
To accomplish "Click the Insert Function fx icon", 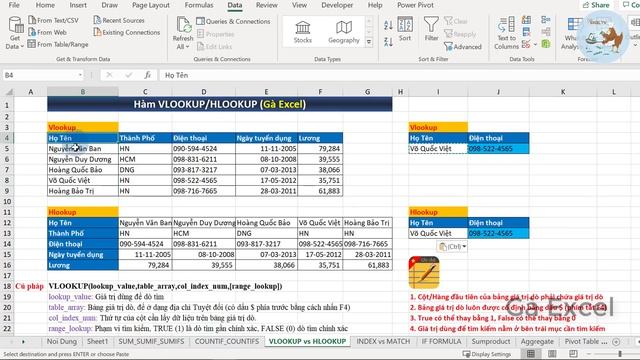I will coord(147,75).
